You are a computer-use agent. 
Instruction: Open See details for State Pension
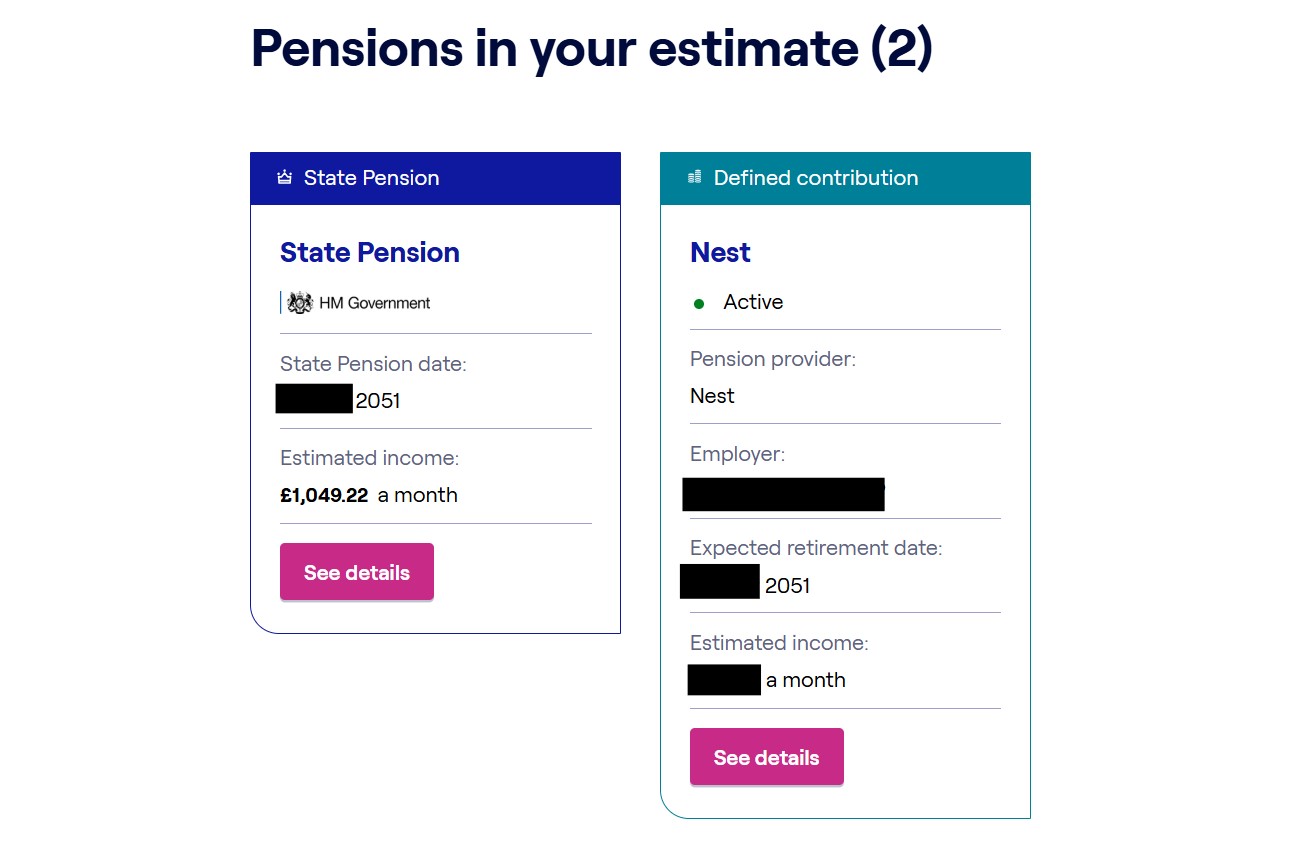(x=357, y=572)
